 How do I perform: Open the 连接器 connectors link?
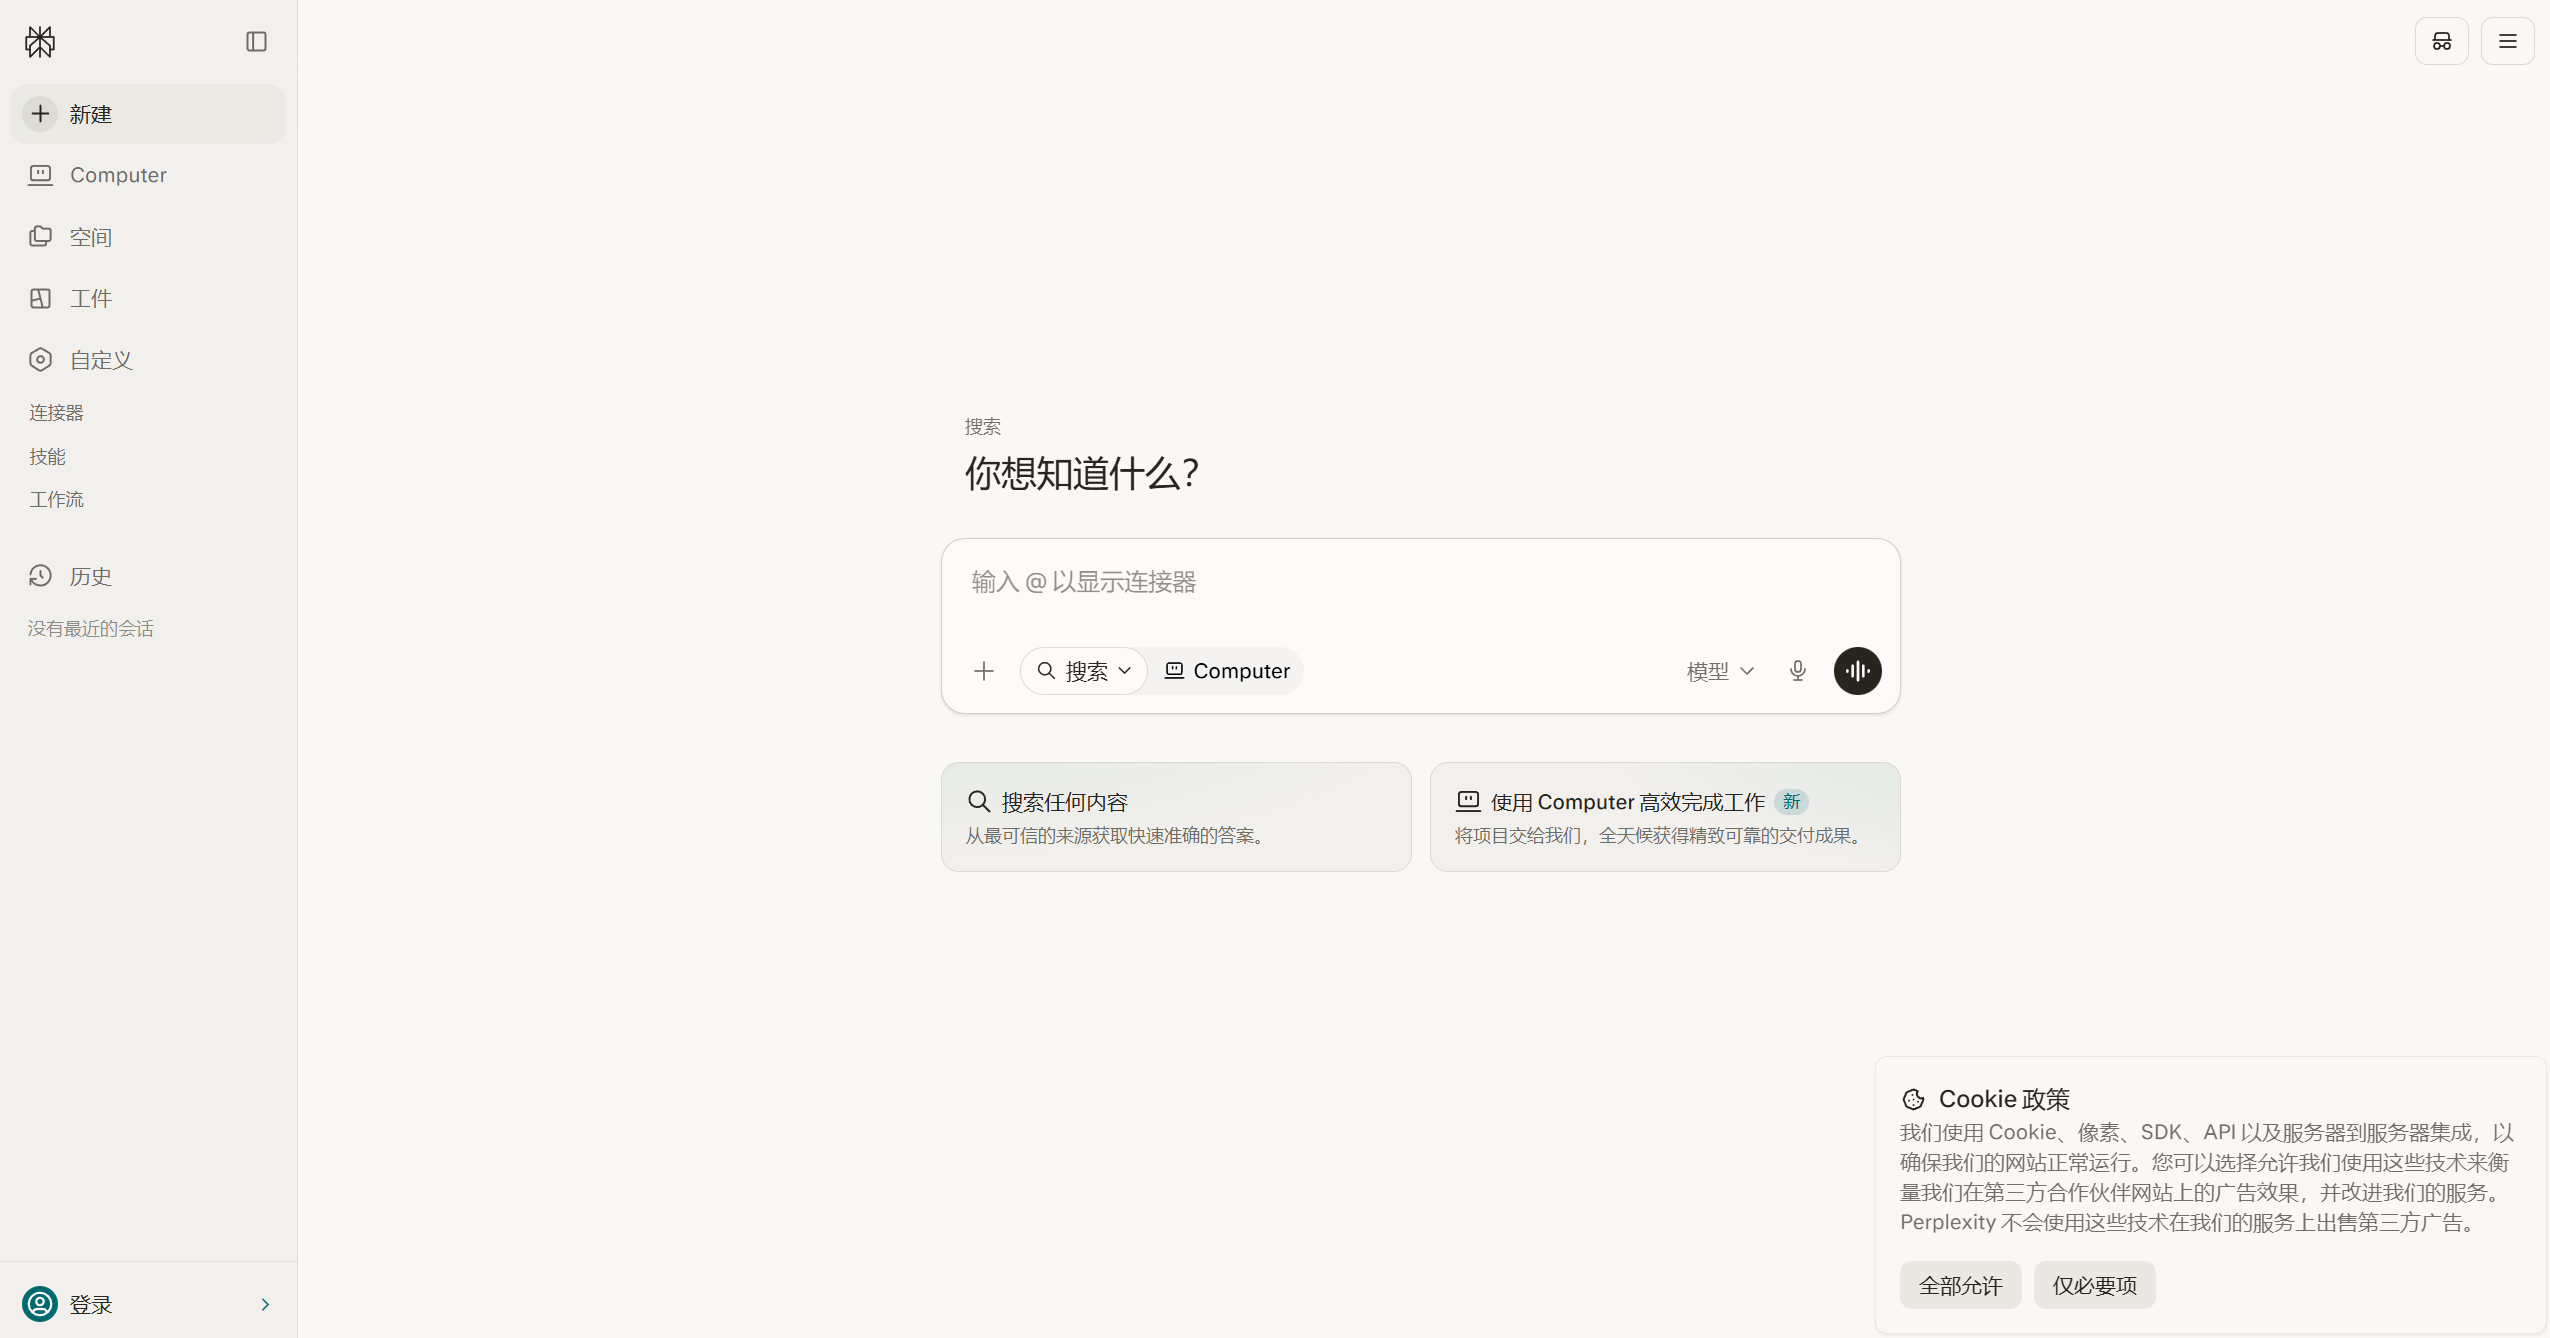[56, 413]
